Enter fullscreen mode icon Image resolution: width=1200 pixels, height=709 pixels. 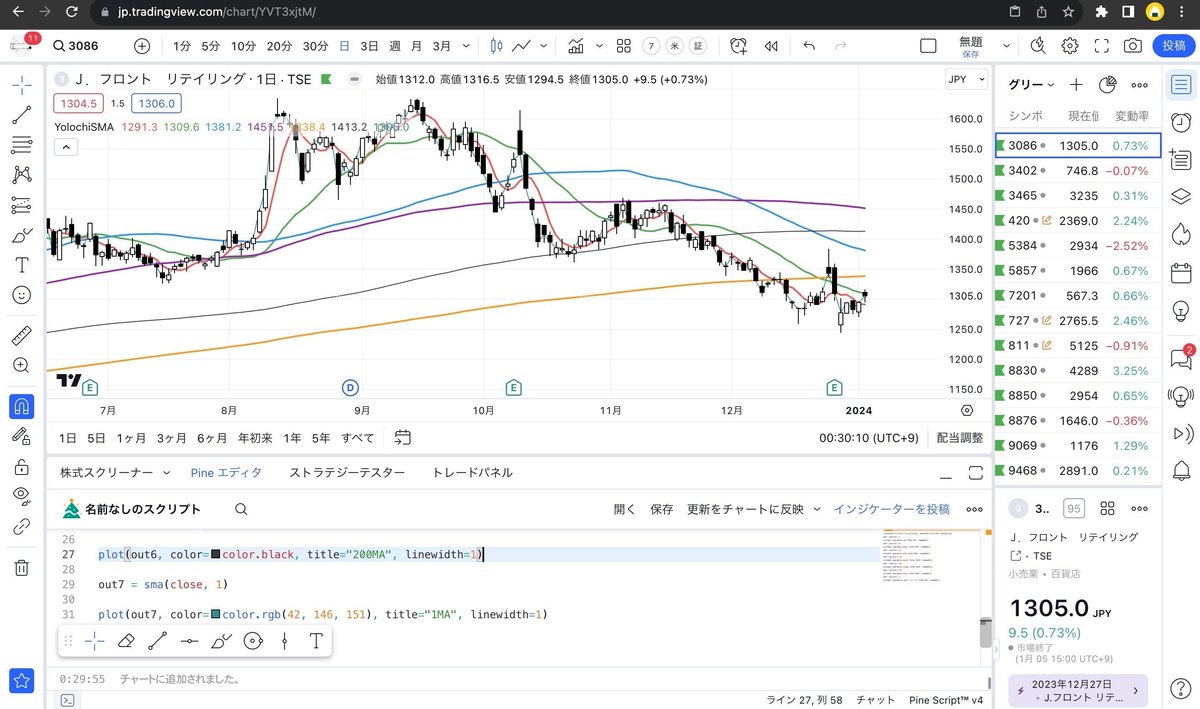click(1101, 46)
